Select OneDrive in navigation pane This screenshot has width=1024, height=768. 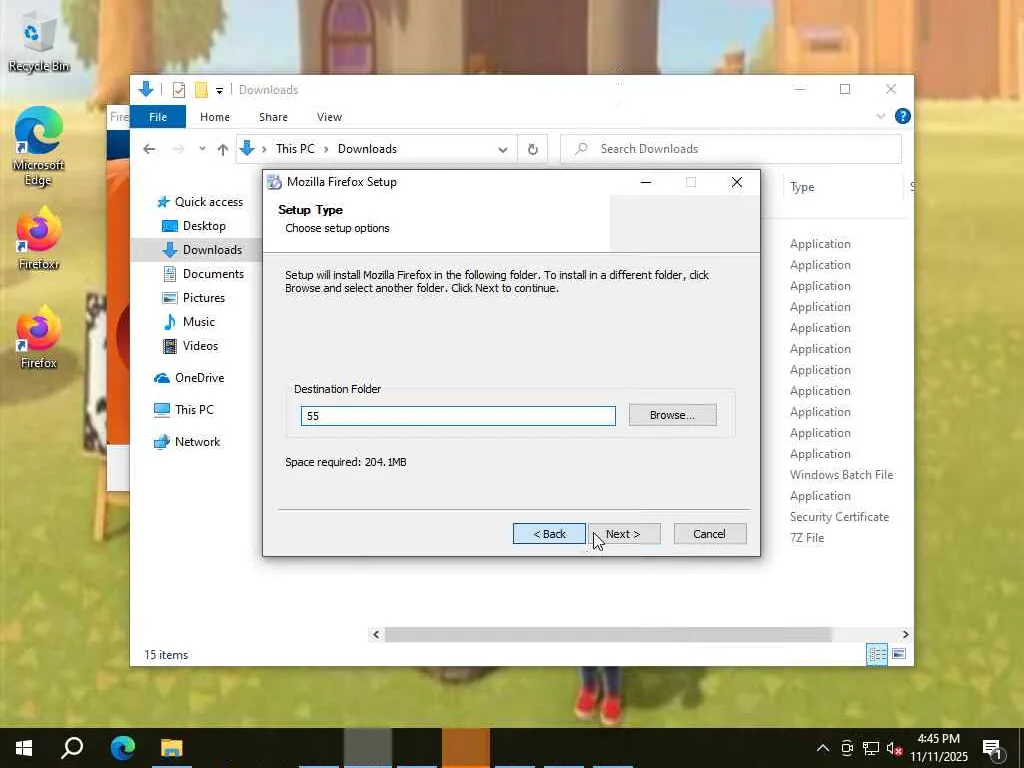click(x=189, y=377)
